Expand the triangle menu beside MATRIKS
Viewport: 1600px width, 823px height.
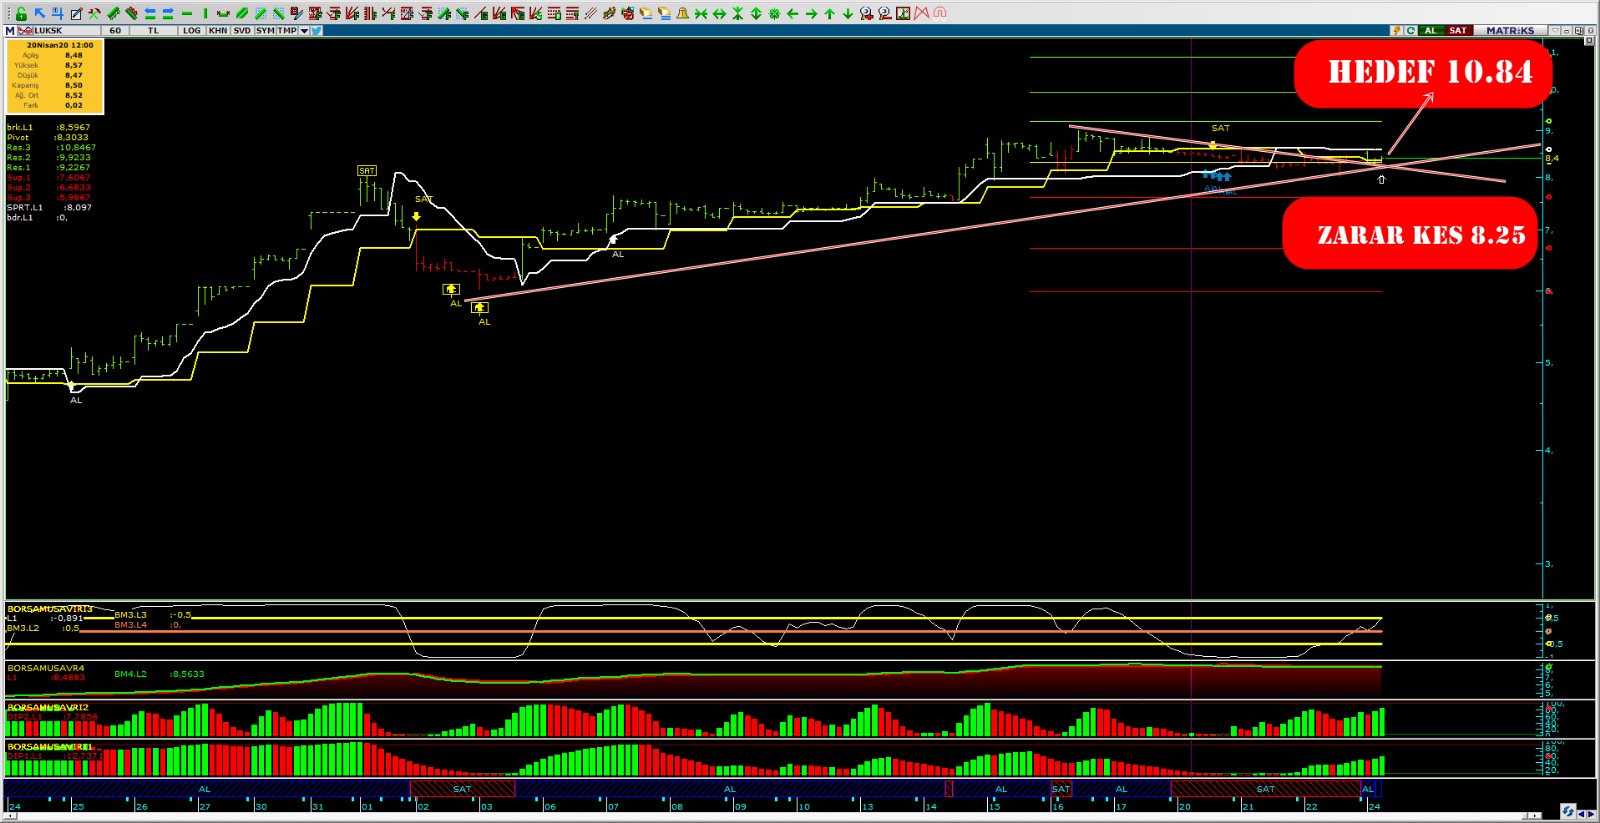(x=1554, y=31)
